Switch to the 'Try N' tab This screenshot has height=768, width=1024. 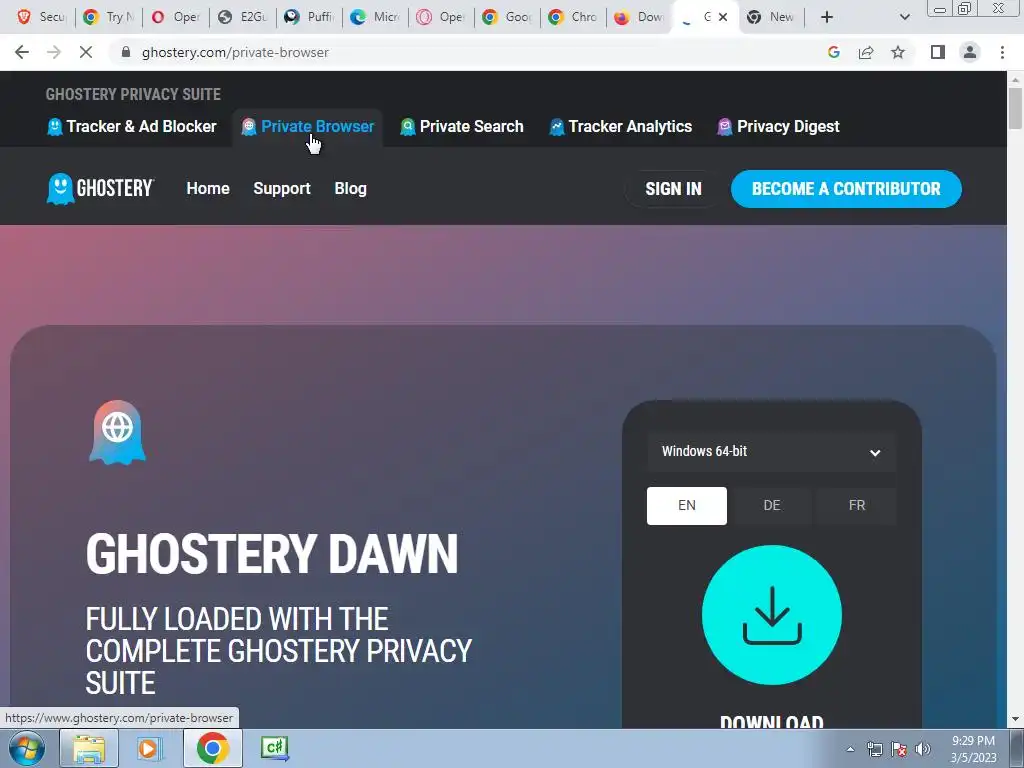click(x=108, y=17)
